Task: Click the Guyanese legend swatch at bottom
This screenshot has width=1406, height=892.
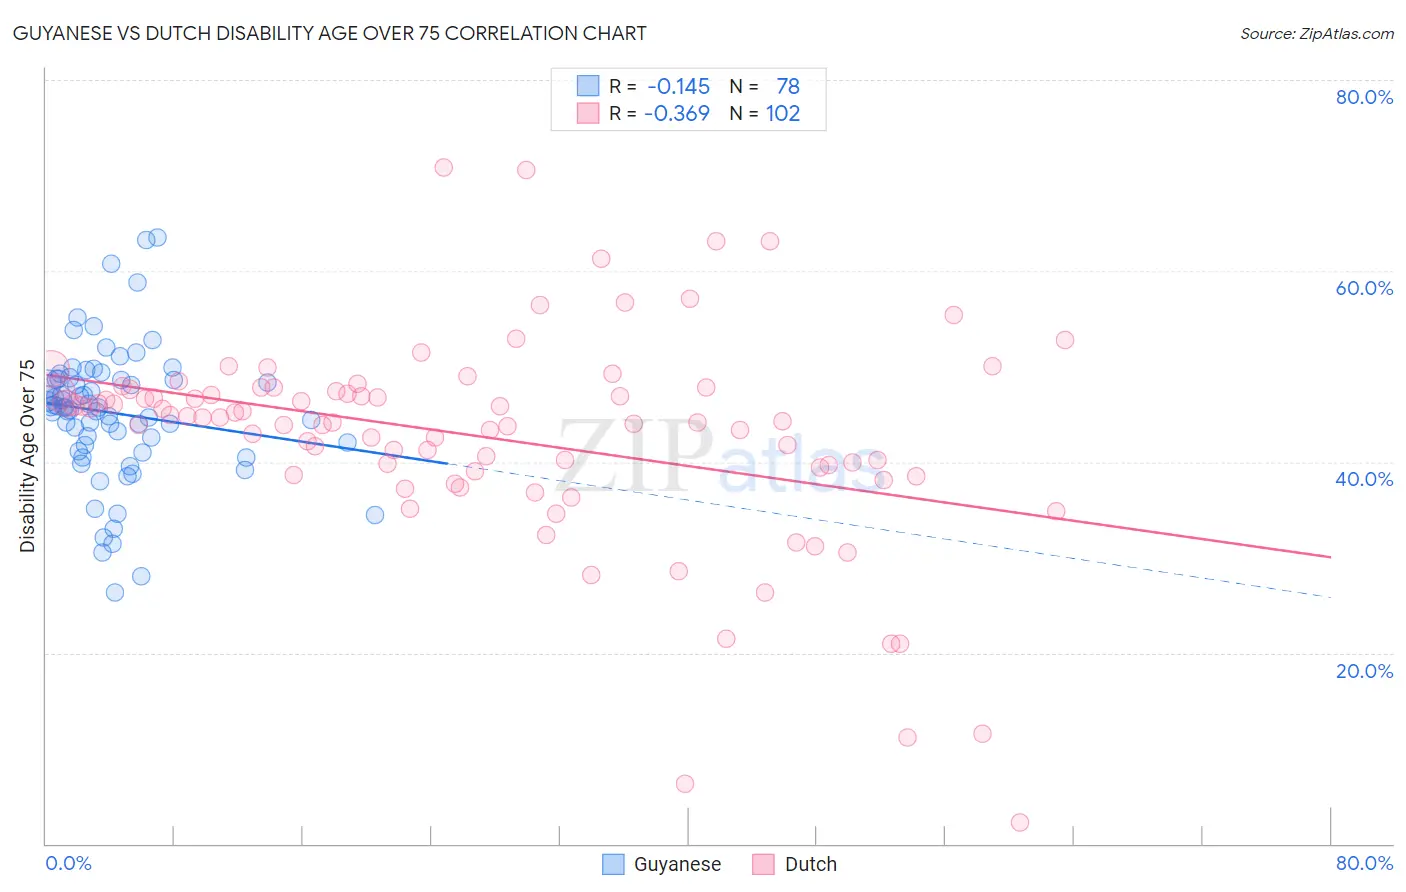Action: (613, 864)
